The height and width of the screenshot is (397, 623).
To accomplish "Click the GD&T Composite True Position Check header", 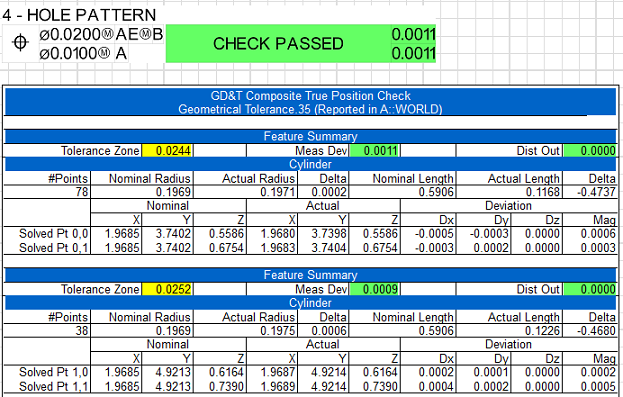I will point(310,102).
